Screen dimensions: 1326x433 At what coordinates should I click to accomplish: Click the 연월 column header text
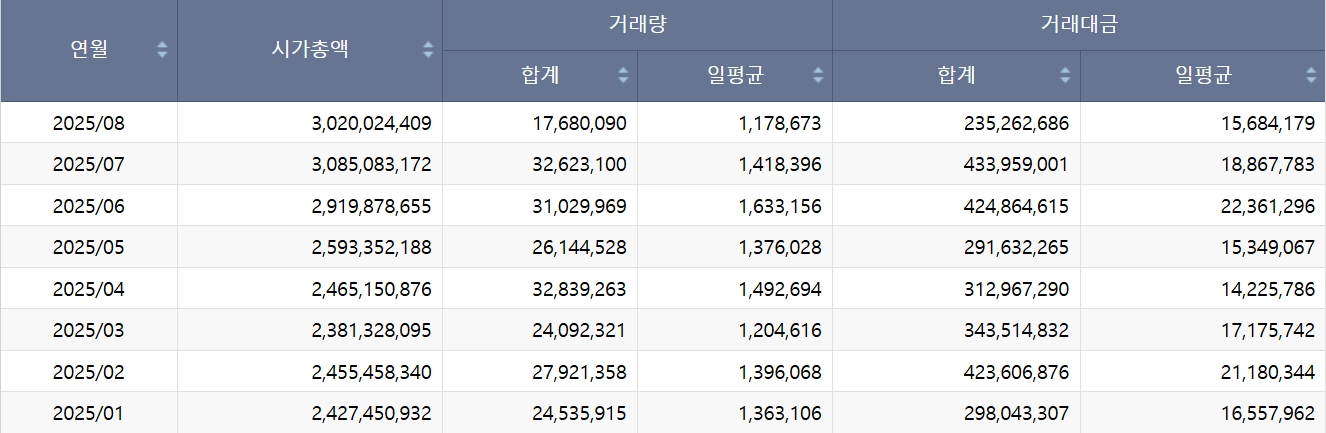89,50
